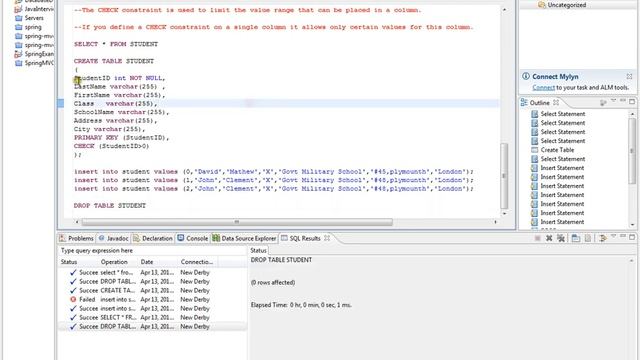This screenshot has width=640, height=360.
Task: Select the JavaIntervi project
Action: point(39,9)
